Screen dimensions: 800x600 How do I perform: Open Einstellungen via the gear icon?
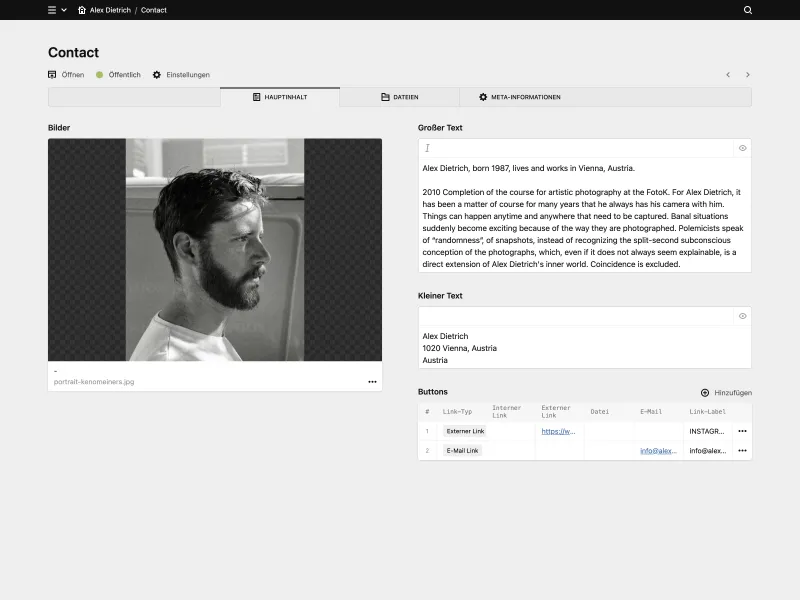coord(155,74)
